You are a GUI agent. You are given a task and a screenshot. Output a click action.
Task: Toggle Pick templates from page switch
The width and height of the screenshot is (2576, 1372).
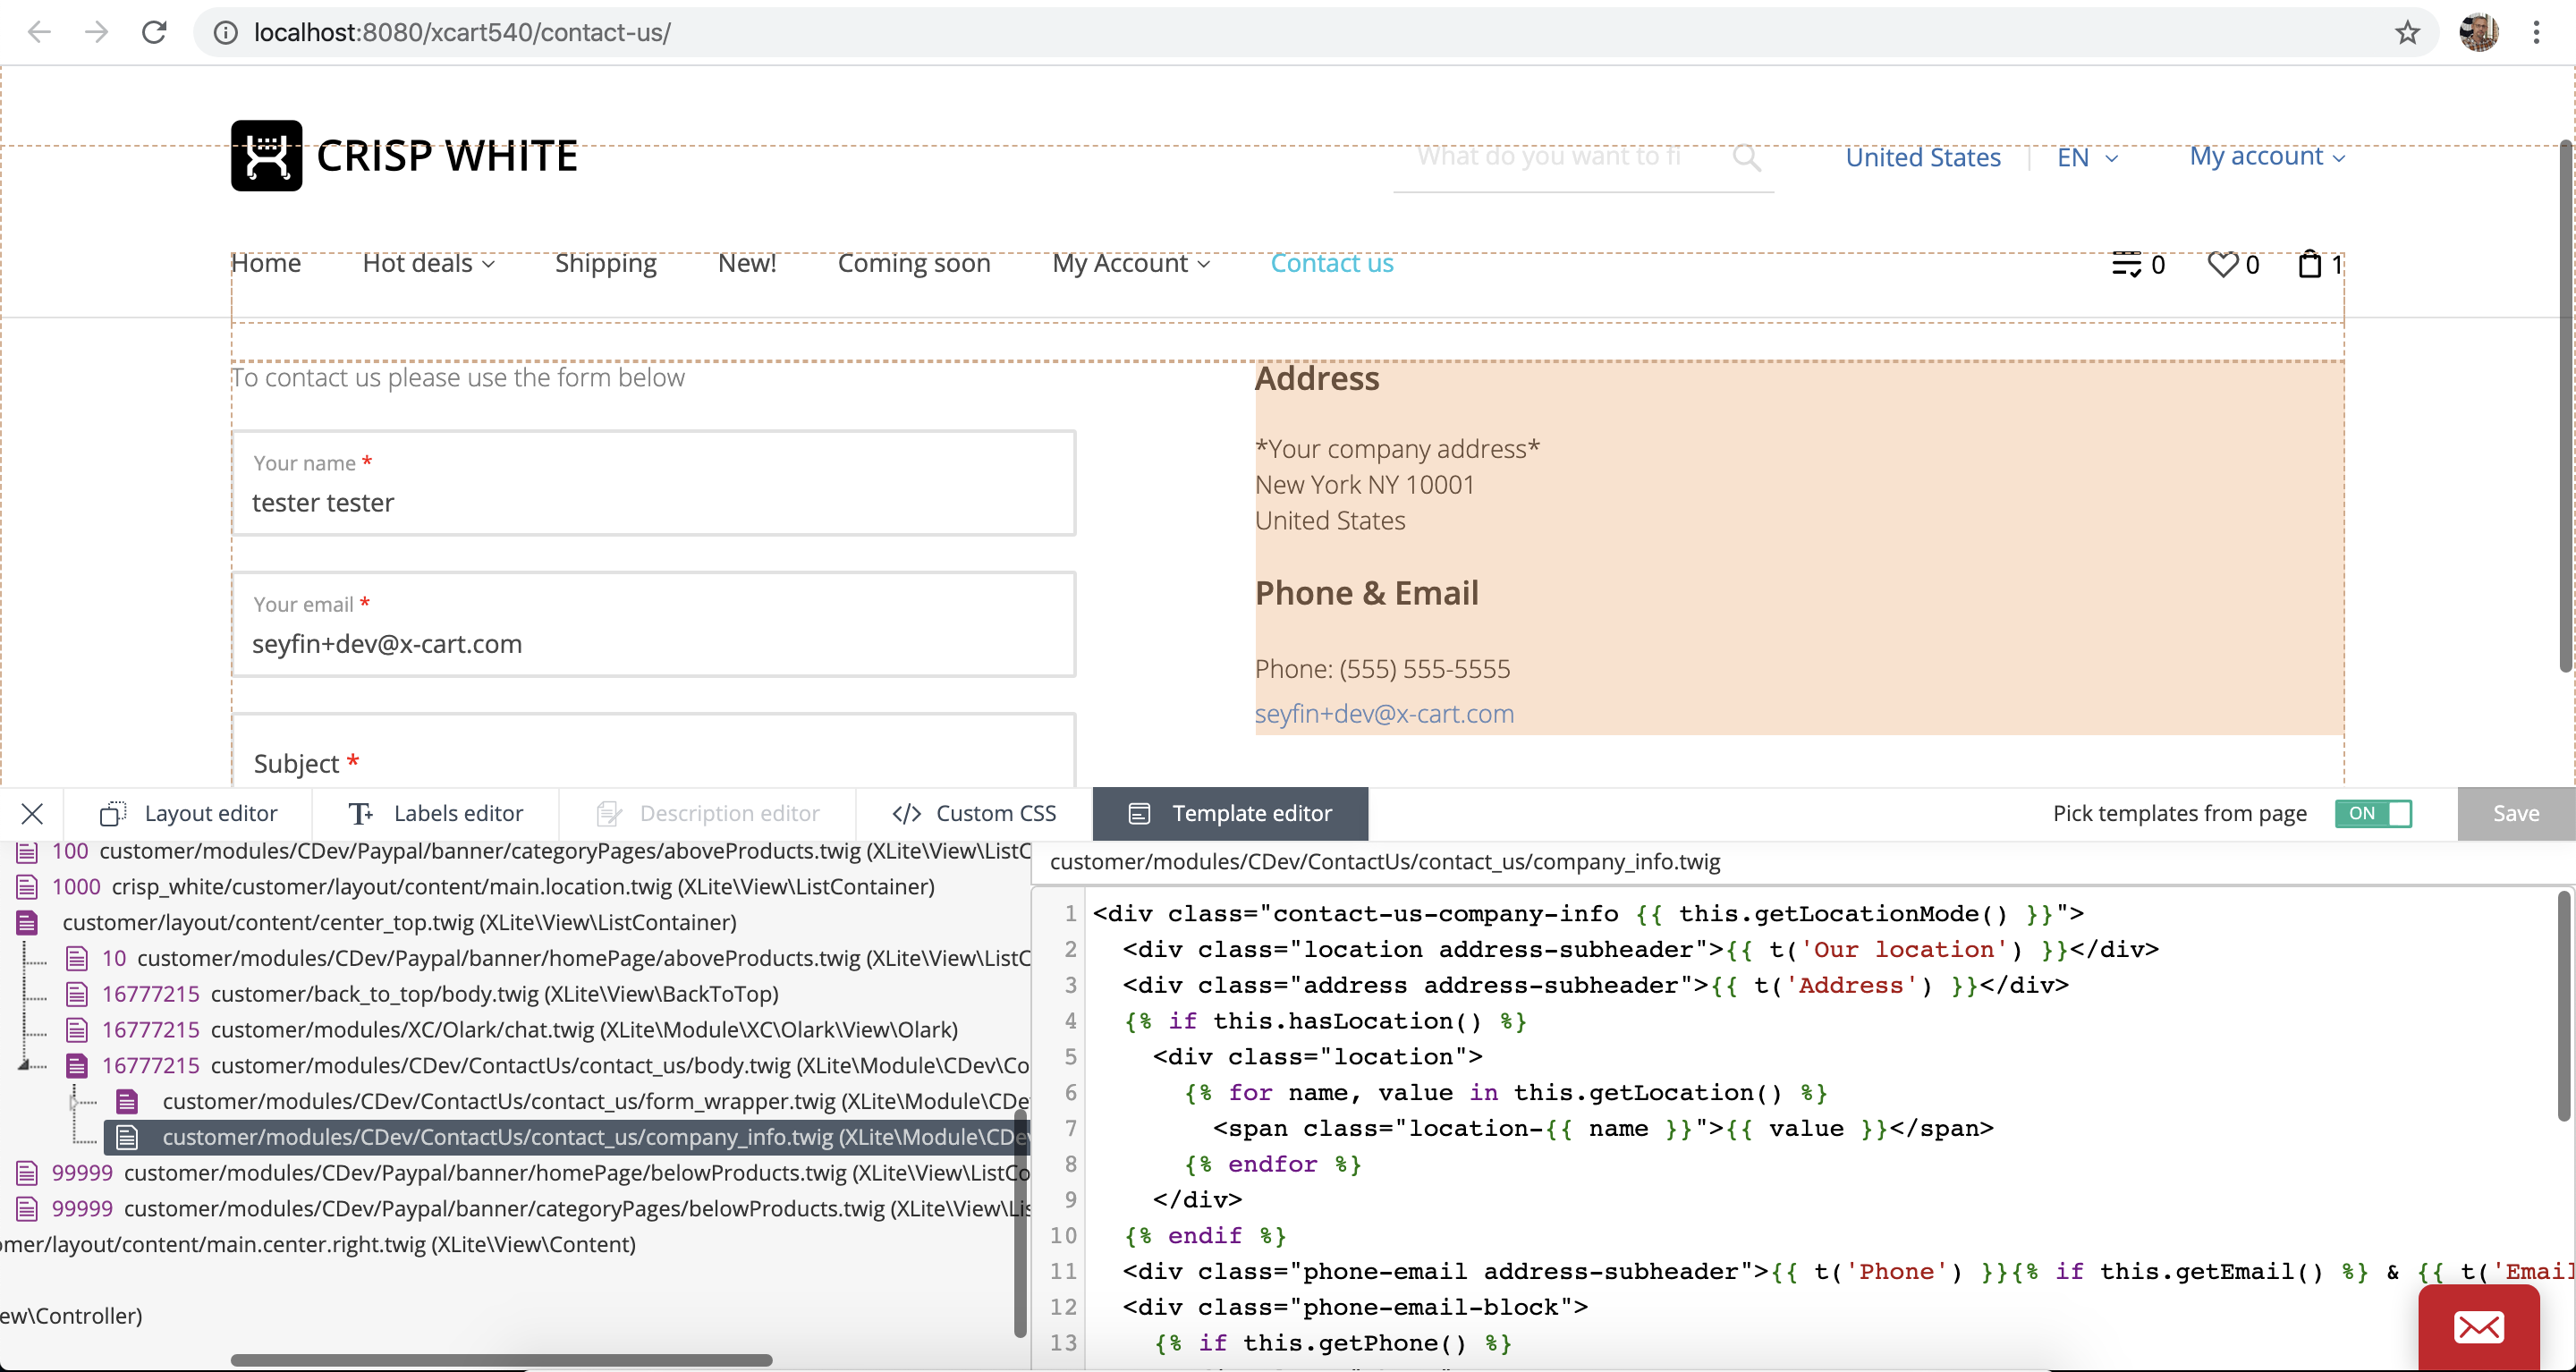pos(2373,814)
